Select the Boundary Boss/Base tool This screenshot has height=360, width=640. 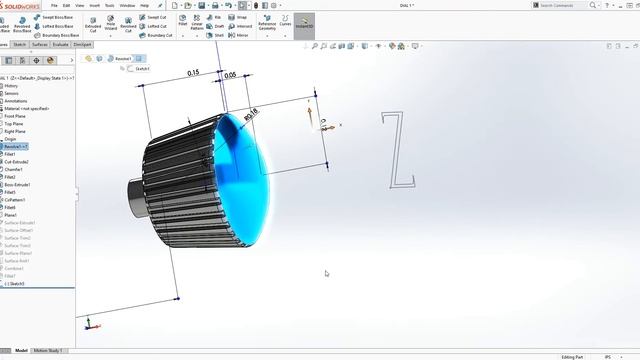pos(57,35)
